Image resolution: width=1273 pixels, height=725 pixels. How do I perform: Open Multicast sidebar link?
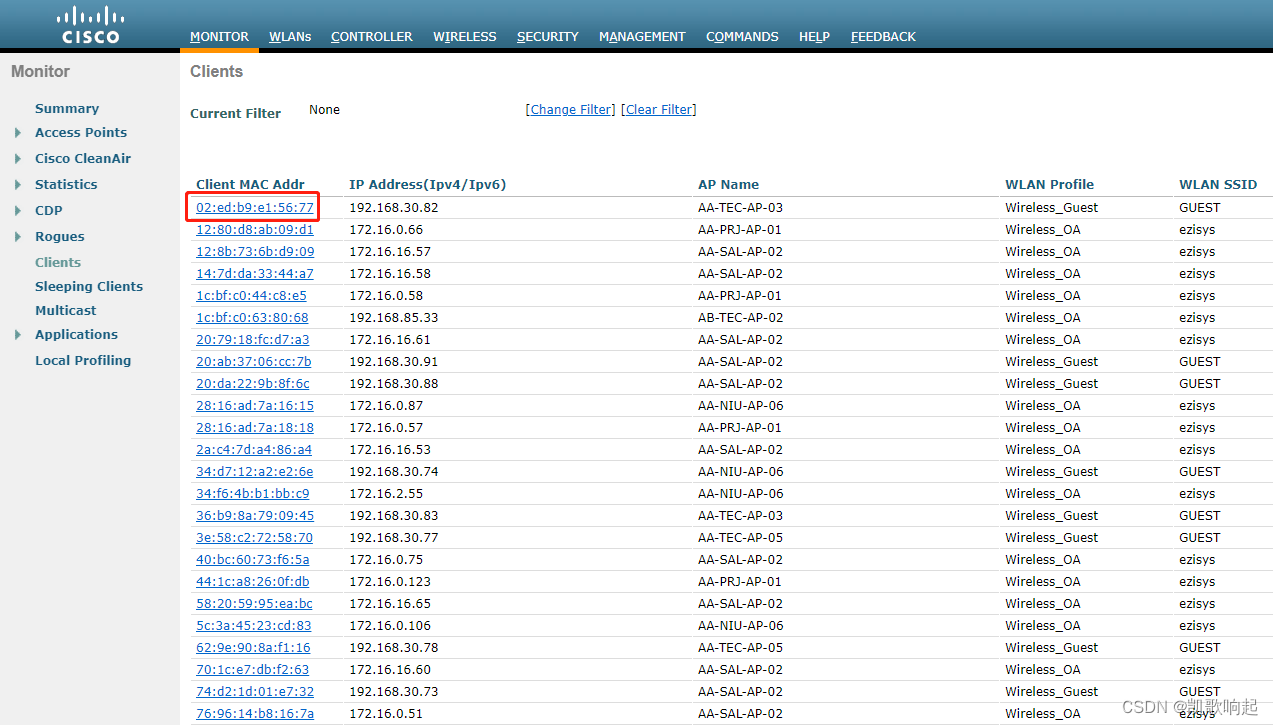click(x=66, y=310)
